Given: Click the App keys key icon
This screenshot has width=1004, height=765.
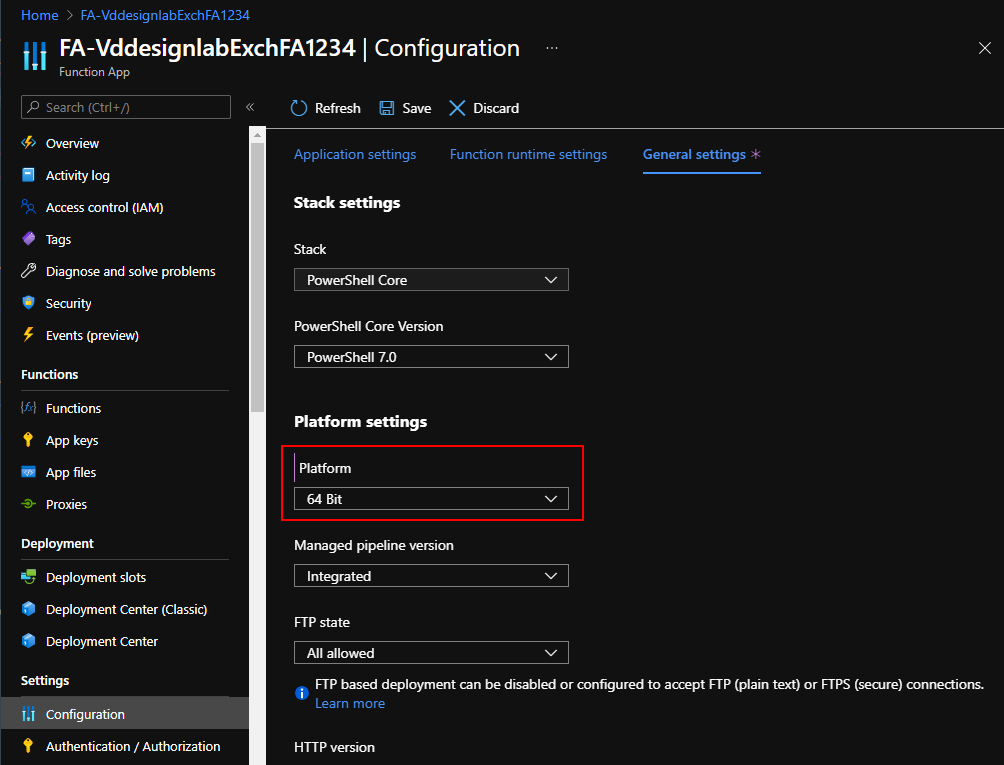Looking at the screenshot, I should [x=28, y=440].
